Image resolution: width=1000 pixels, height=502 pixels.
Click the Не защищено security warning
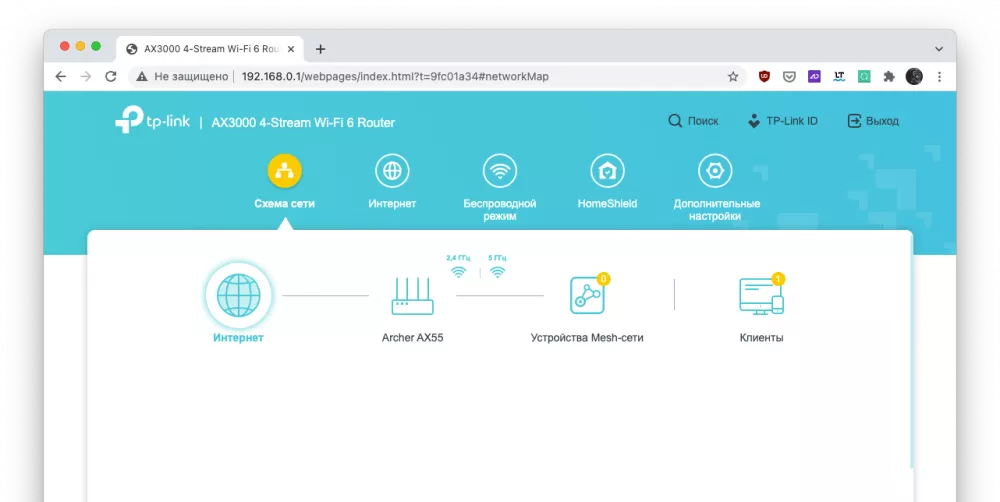tap(182, 77)
